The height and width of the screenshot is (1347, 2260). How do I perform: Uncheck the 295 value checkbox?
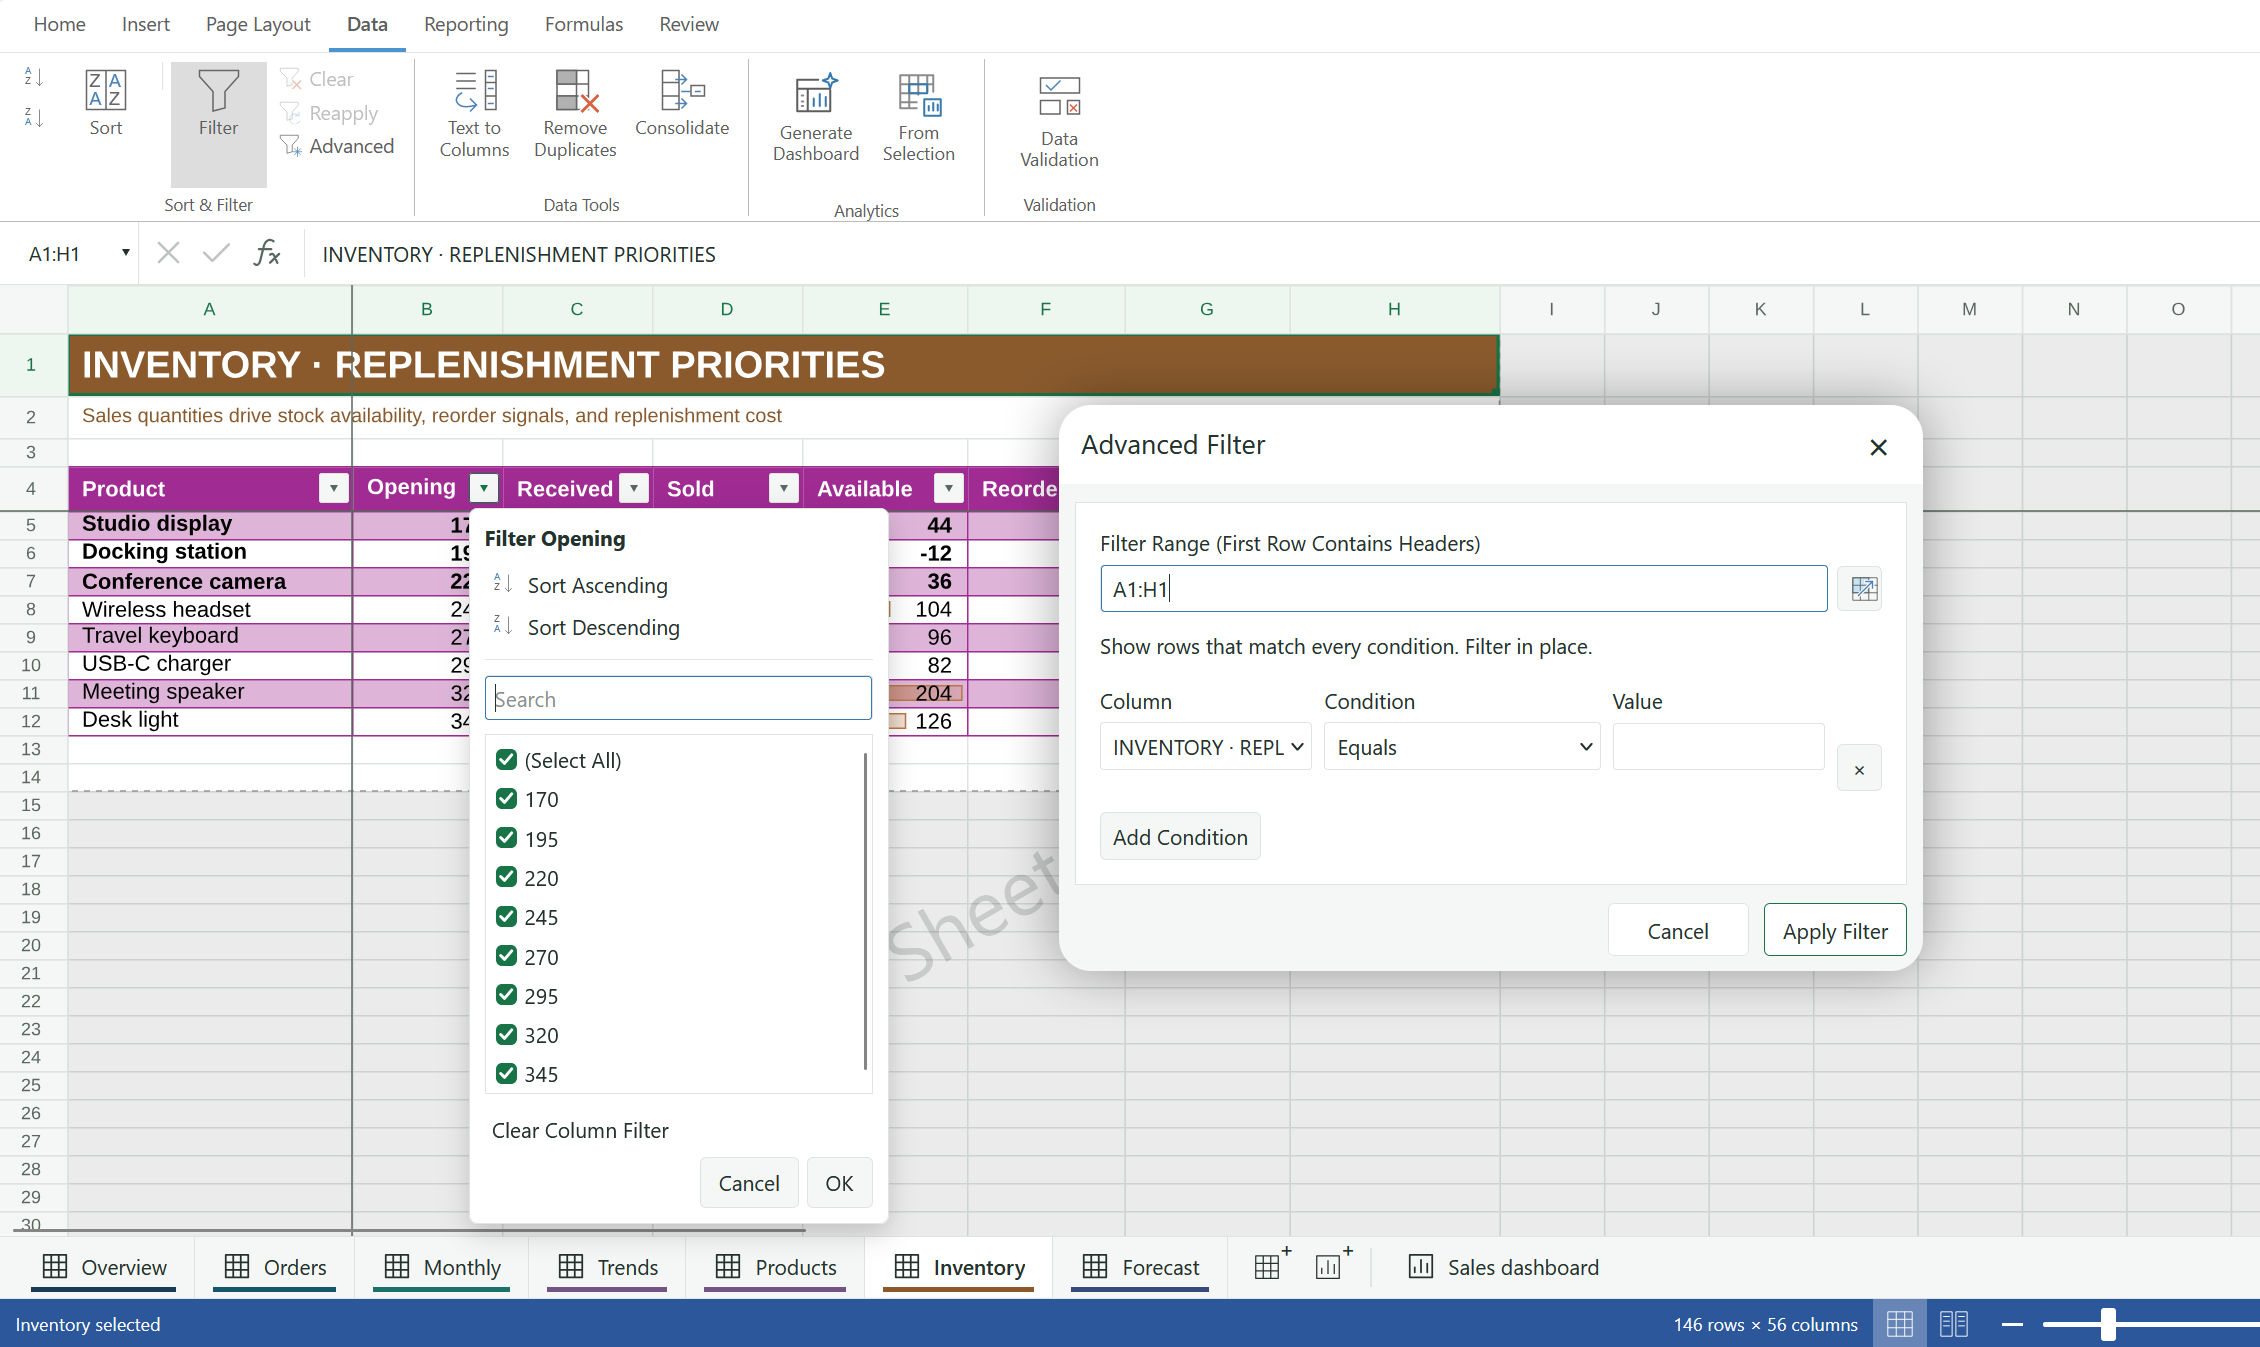(x=506, y=995)
